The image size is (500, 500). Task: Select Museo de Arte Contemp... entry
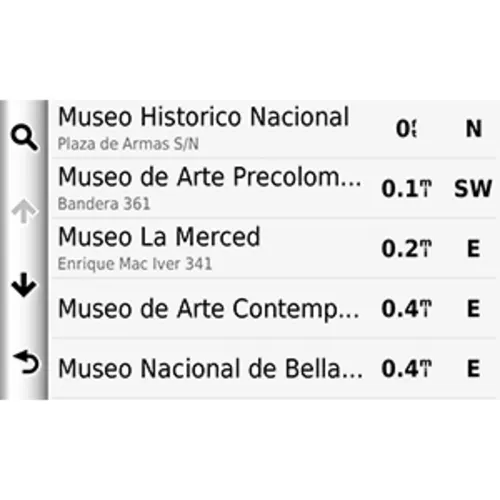273,308
